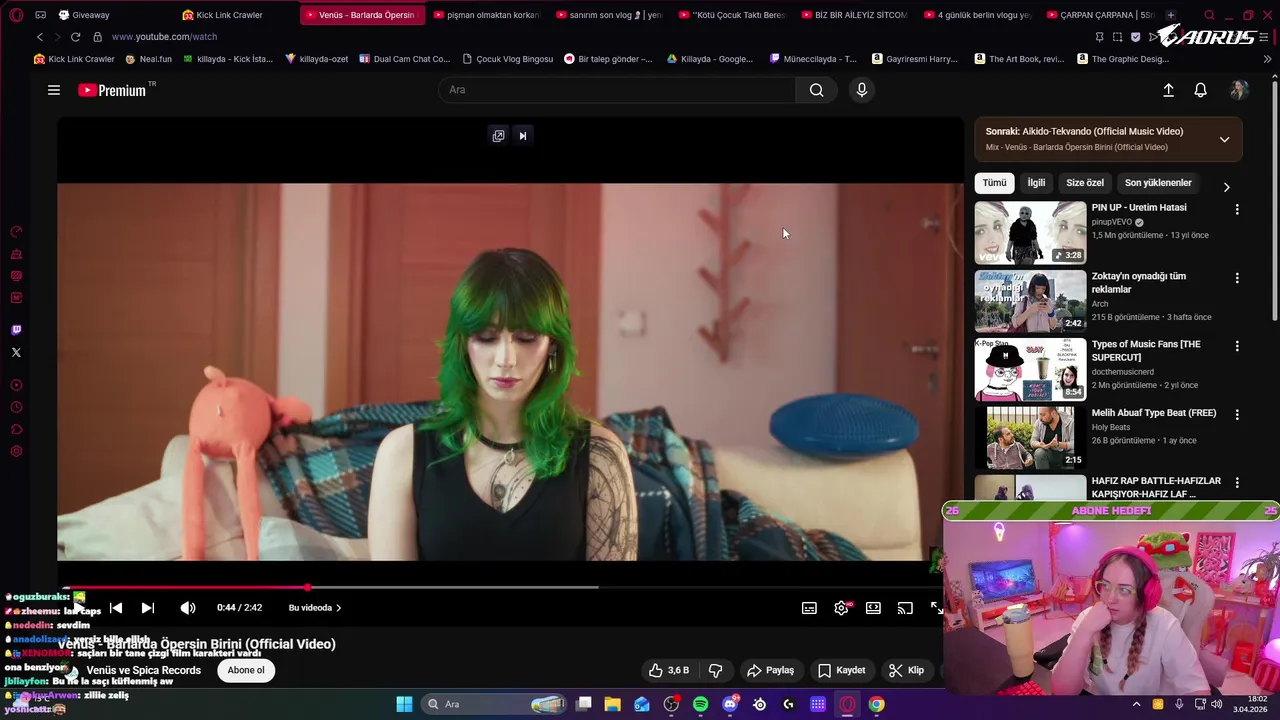Open more options for Melih Abuaf Type Beat

(x=1237, y=414)
